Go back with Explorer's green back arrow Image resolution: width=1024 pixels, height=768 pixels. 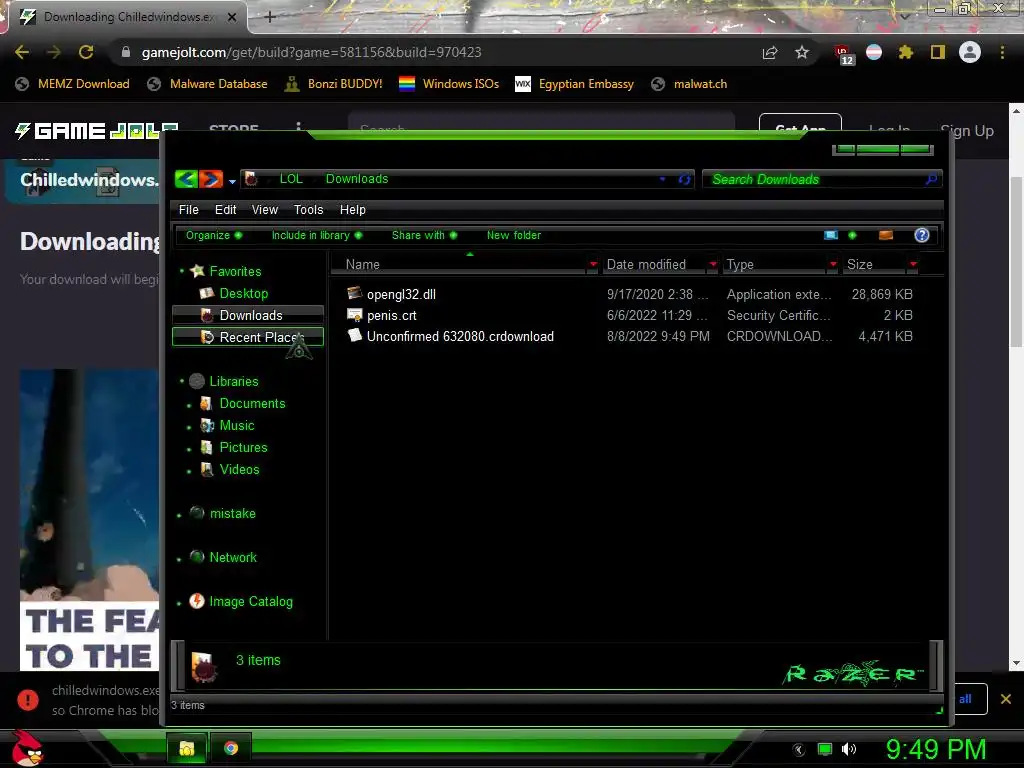pyautogui.click(x=186, y=179)
